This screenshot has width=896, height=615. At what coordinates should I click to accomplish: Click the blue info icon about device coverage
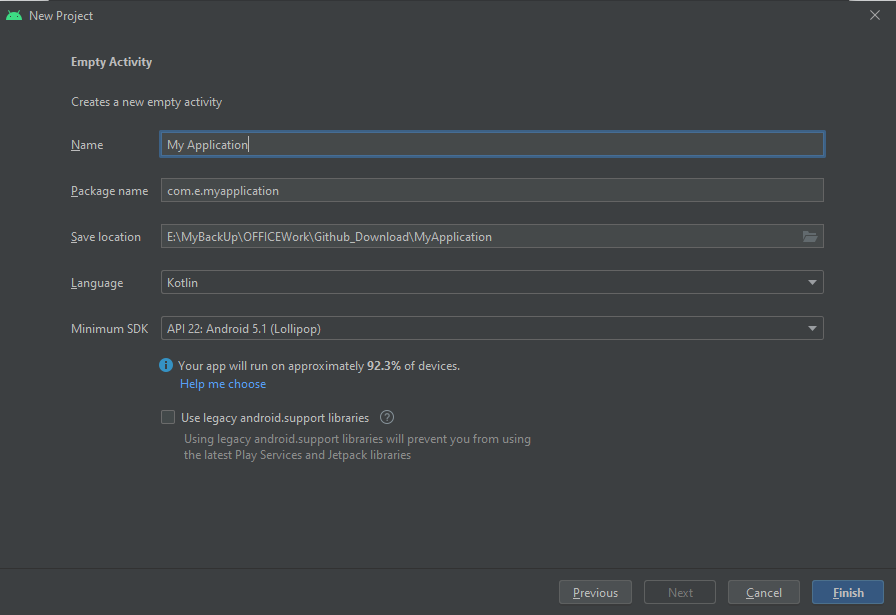pyautogui.click(x=166, y=365)
